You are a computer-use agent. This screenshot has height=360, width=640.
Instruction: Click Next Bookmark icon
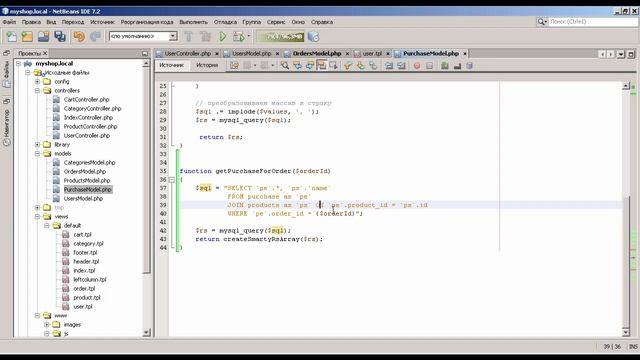[x=360, y=65]
